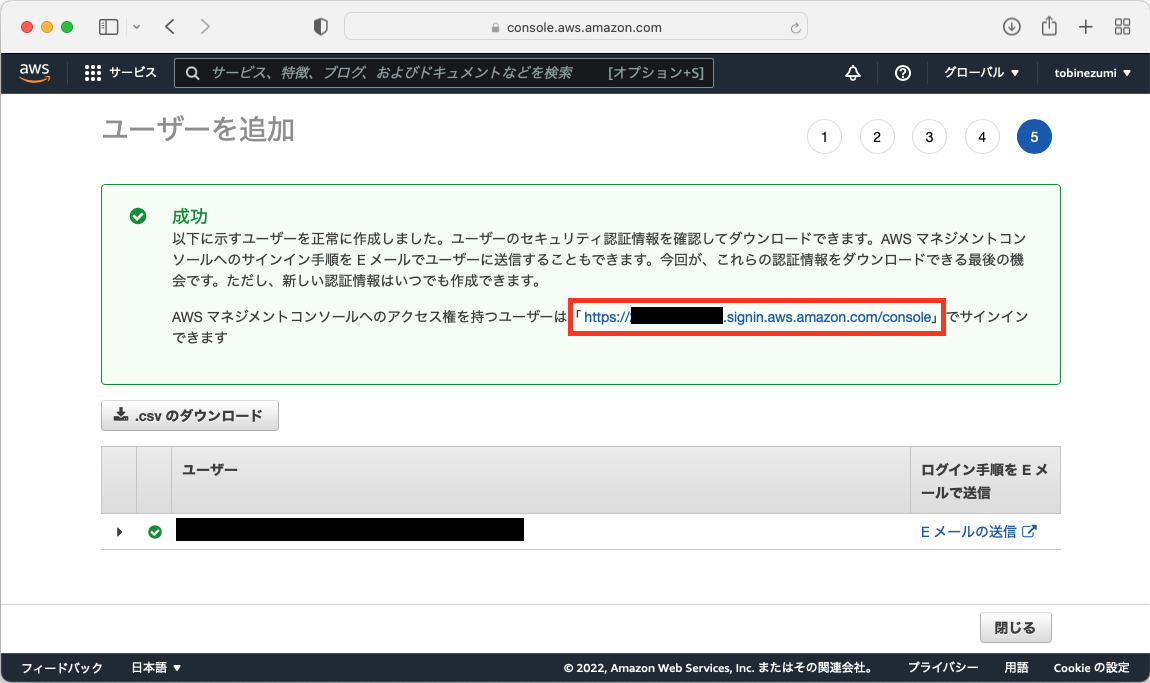This screenshot has height=683, width=1150.
Task: Open a new tab with plus icon
Action: coord(1085,27)
